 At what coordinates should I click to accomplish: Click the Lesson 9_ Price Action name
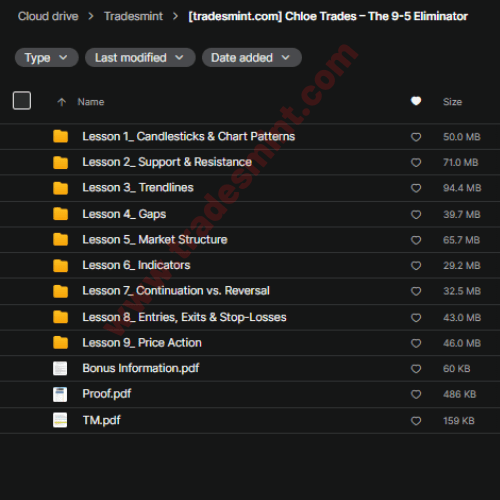(x=142, y=343)
